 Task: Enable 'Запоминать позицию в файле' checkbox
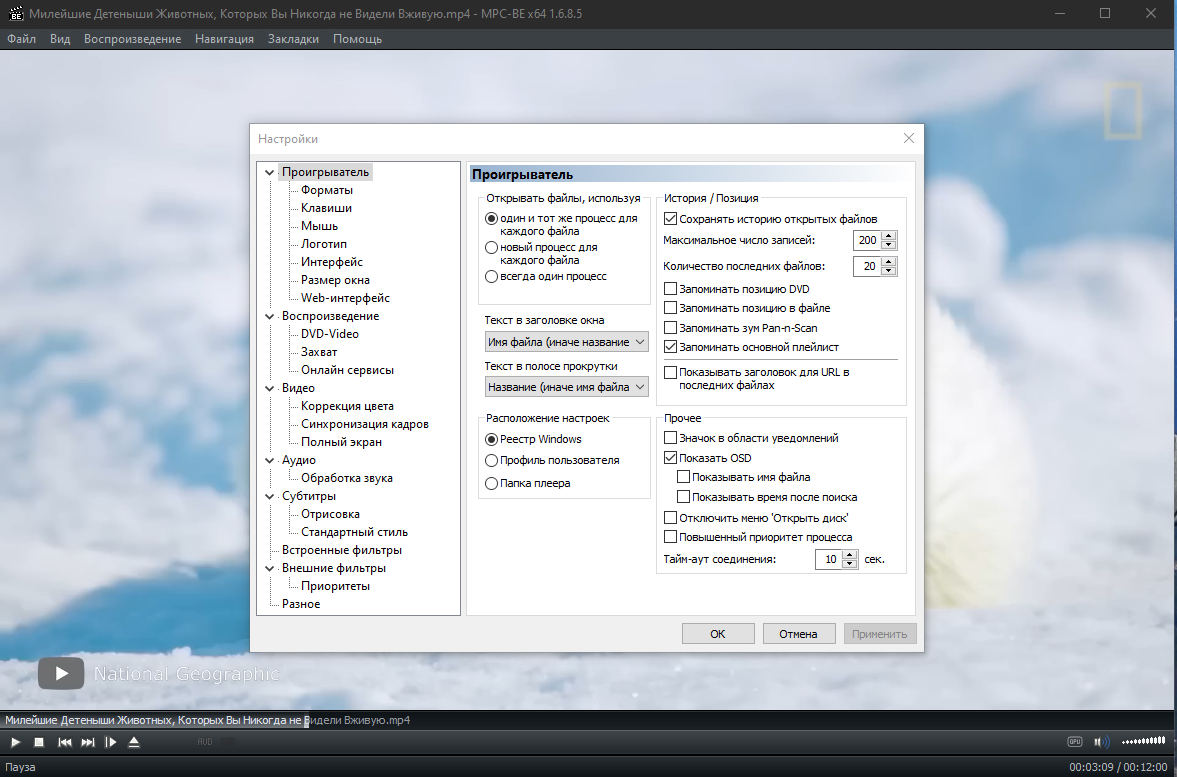[x=670, y=308]
